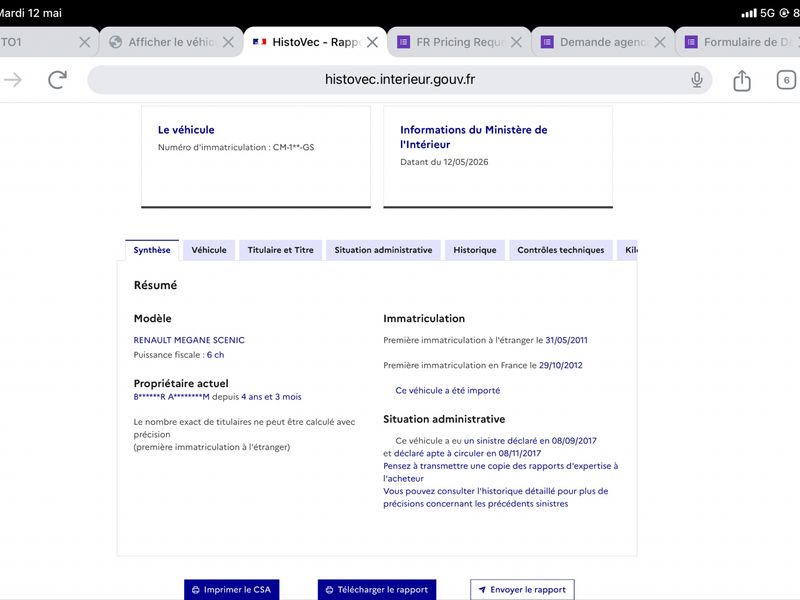This screenshot has width=800, height=600.
Task: Close the Demande agence tab
Action: coord(660,42)
